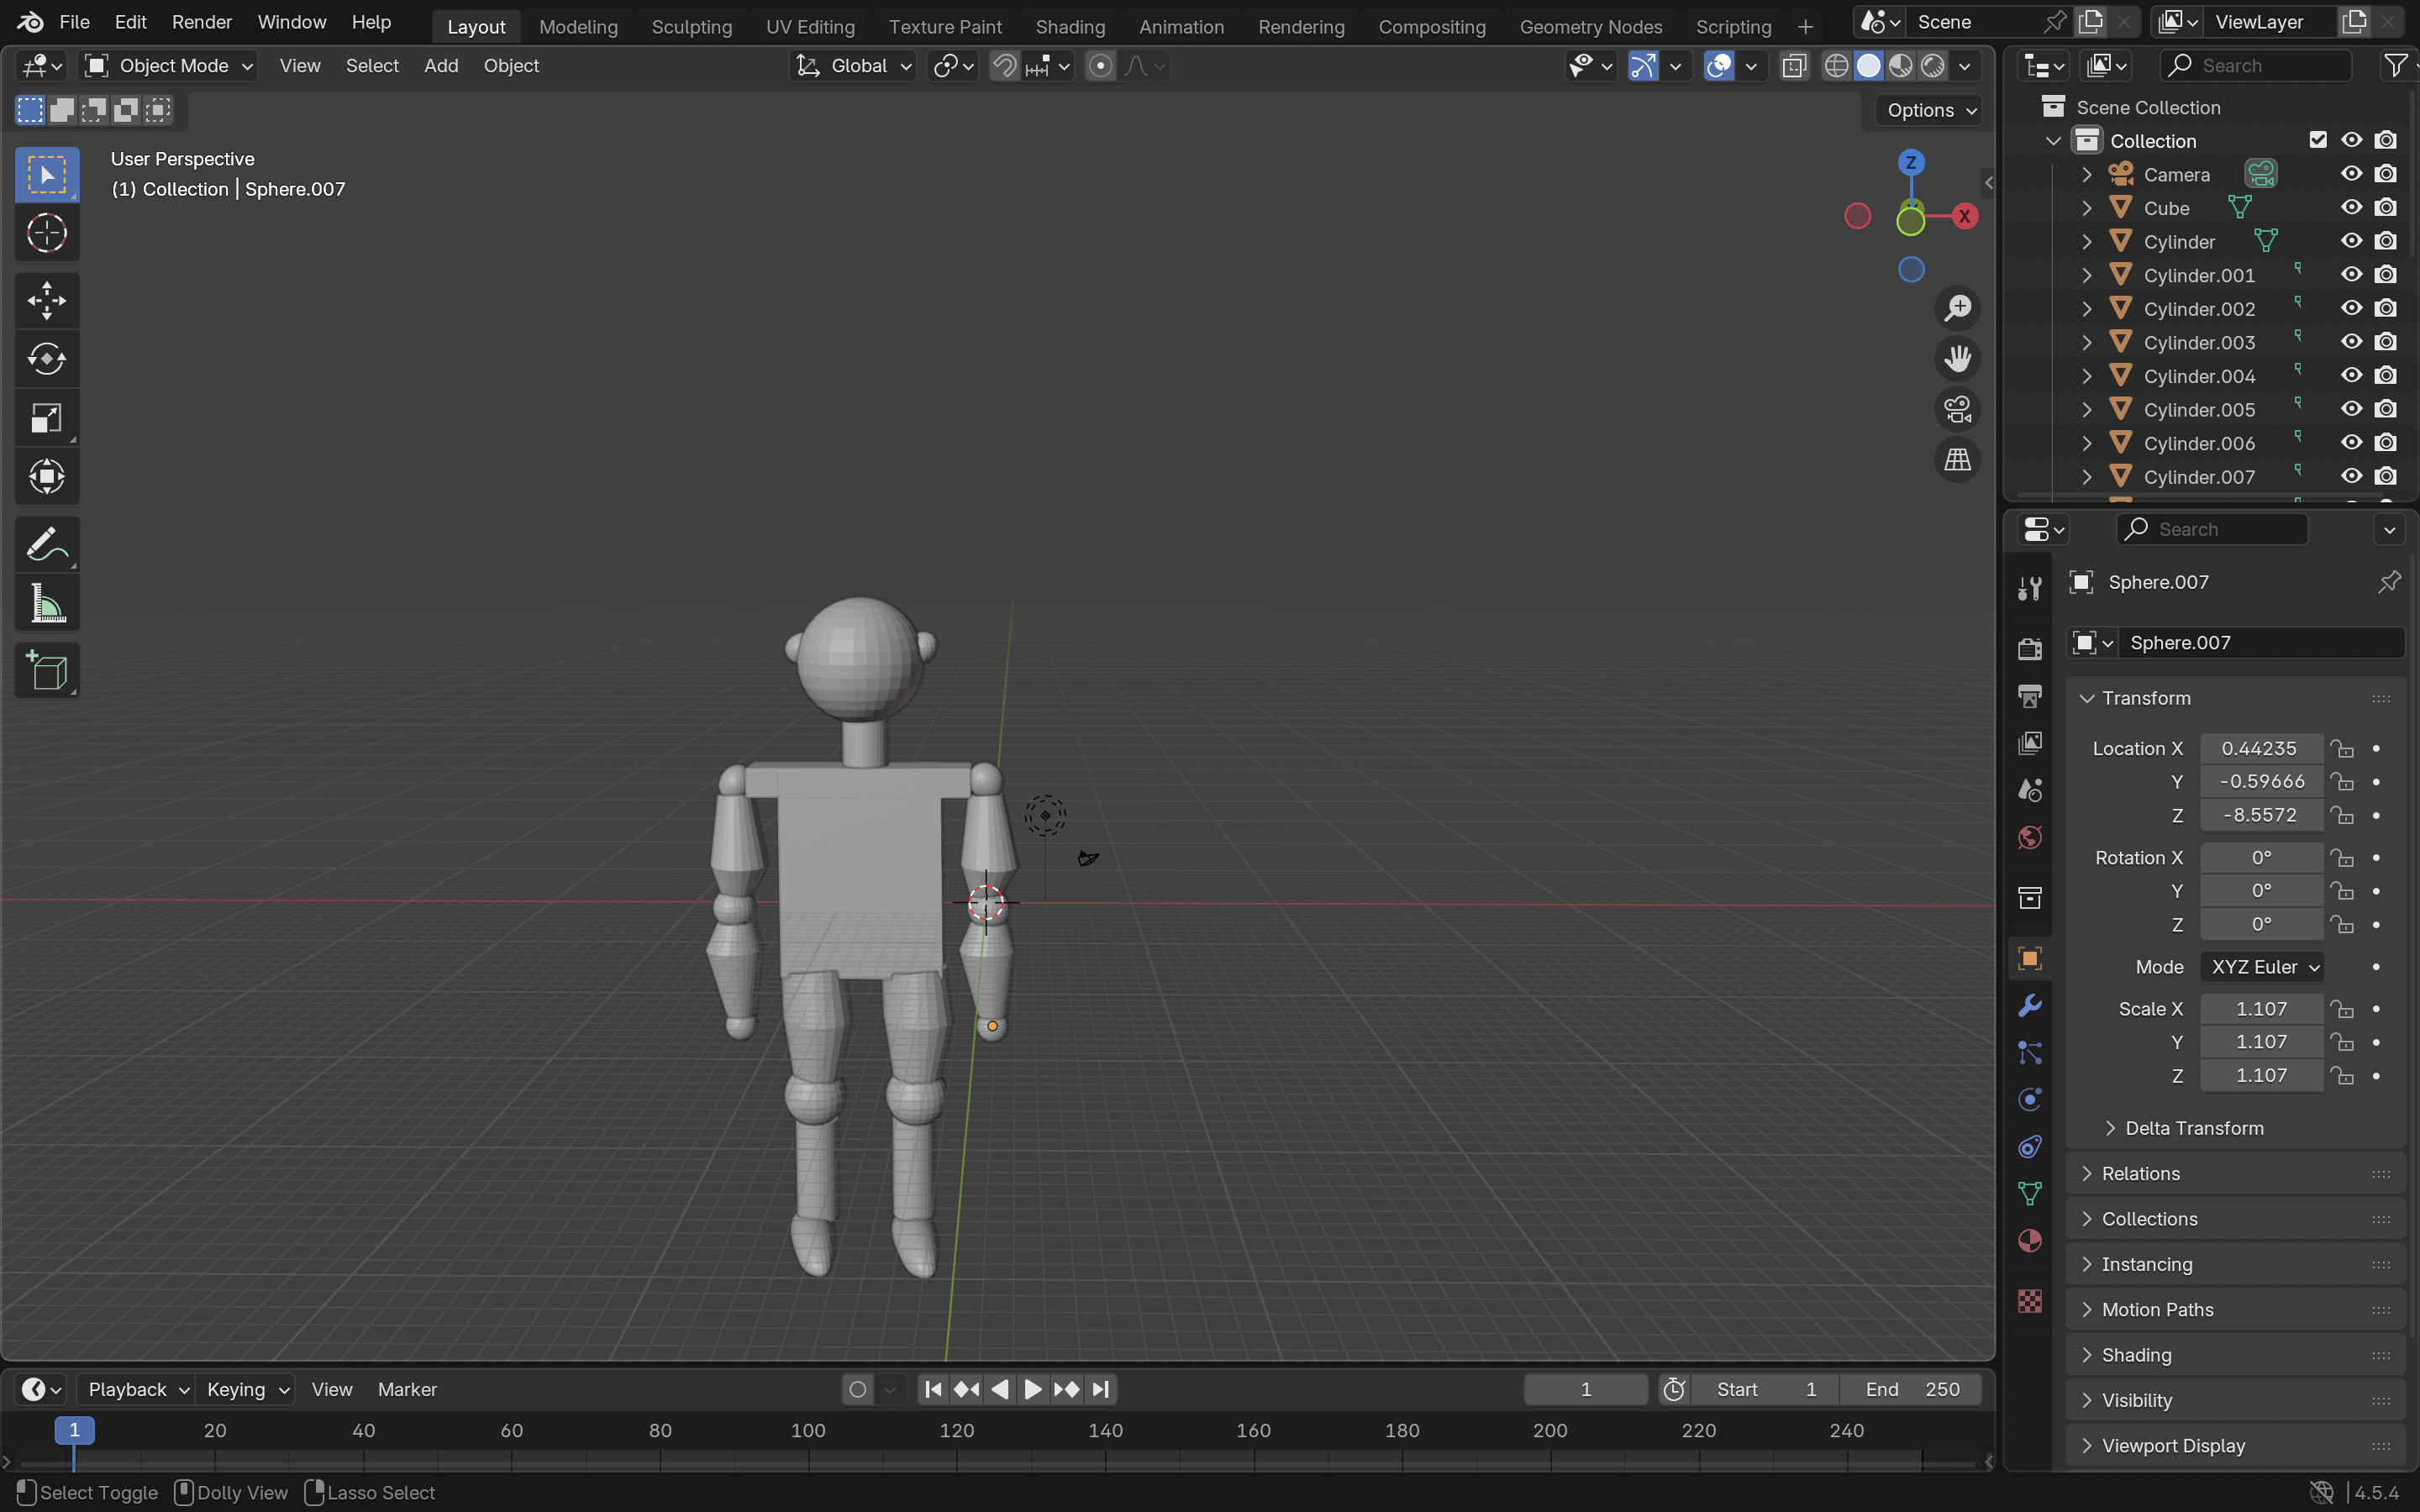Image resolution: width=2420 pixels, height=1512 pixels.
Task: Select the Measure tool
Action: 46,604
